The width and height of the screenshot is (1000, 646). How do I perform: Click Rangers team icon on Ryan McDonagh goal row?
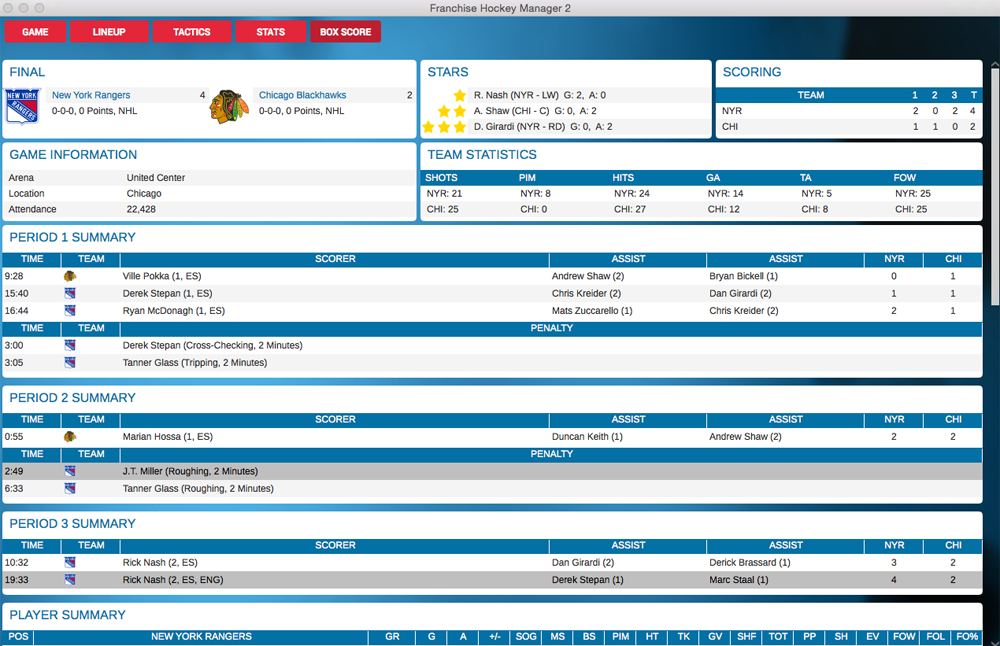(70, 311)
